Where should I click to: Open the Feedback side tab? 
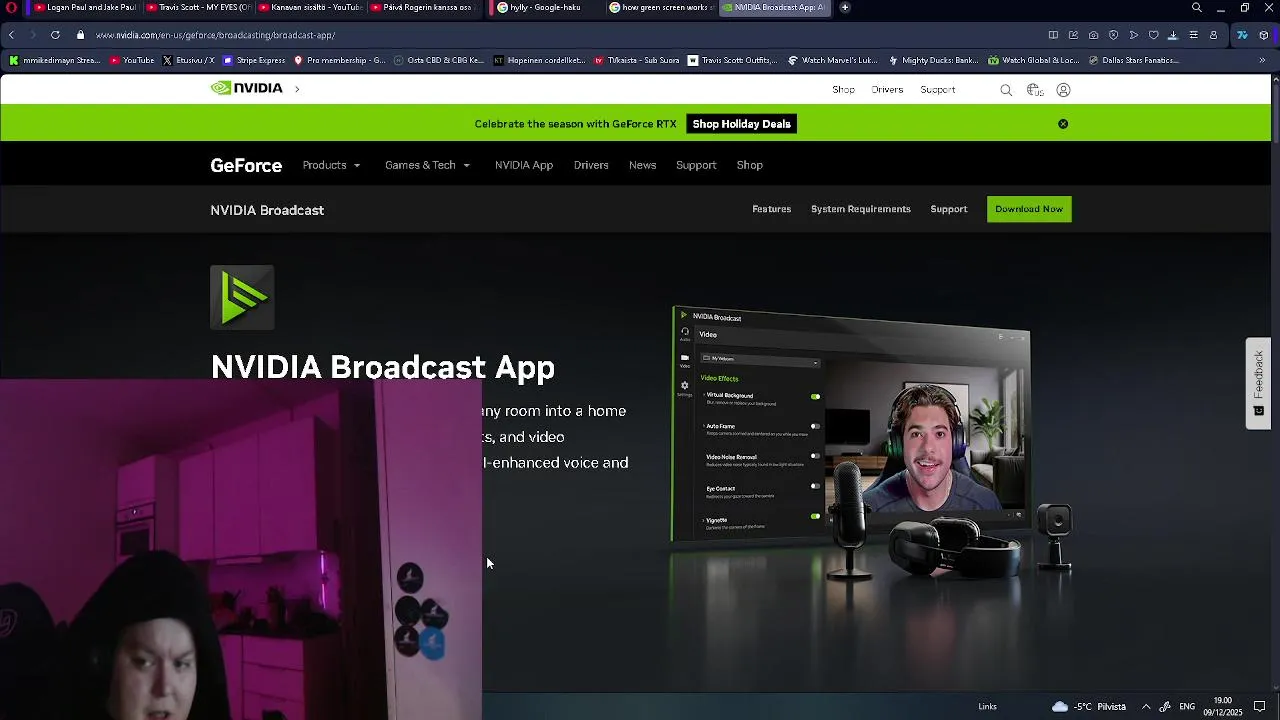[1258, 384]
